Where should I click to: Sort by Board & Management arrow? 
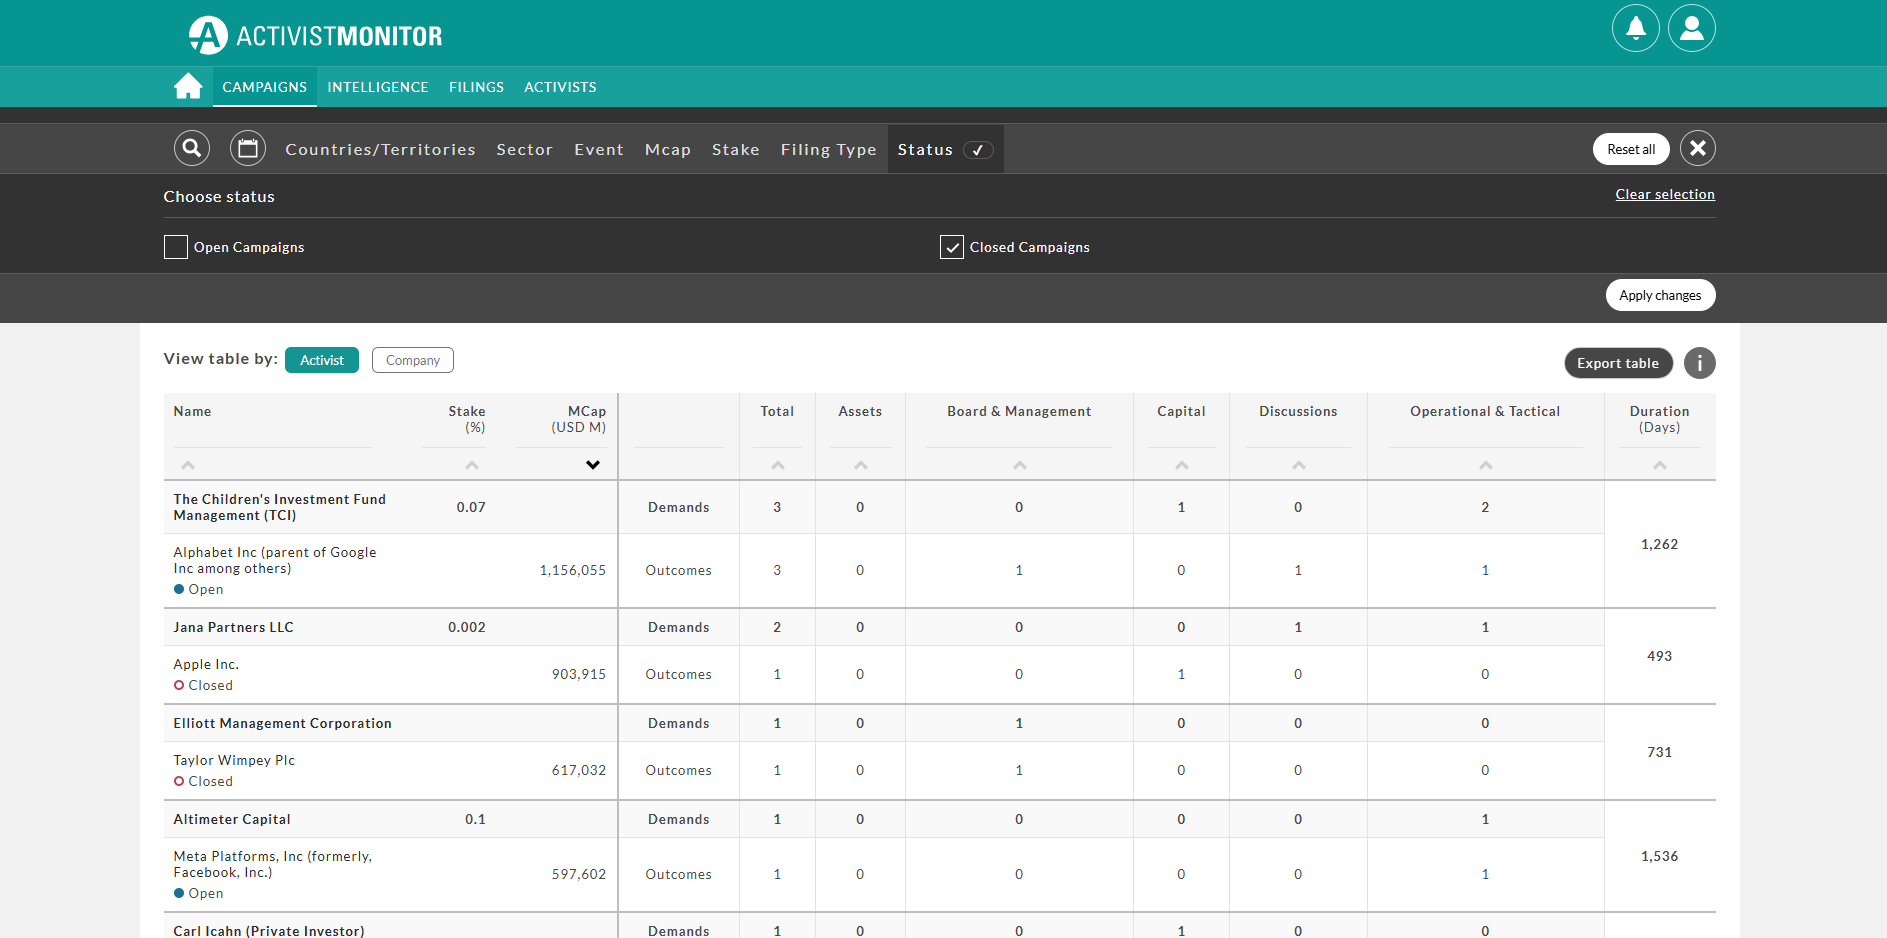(1020, 465)
